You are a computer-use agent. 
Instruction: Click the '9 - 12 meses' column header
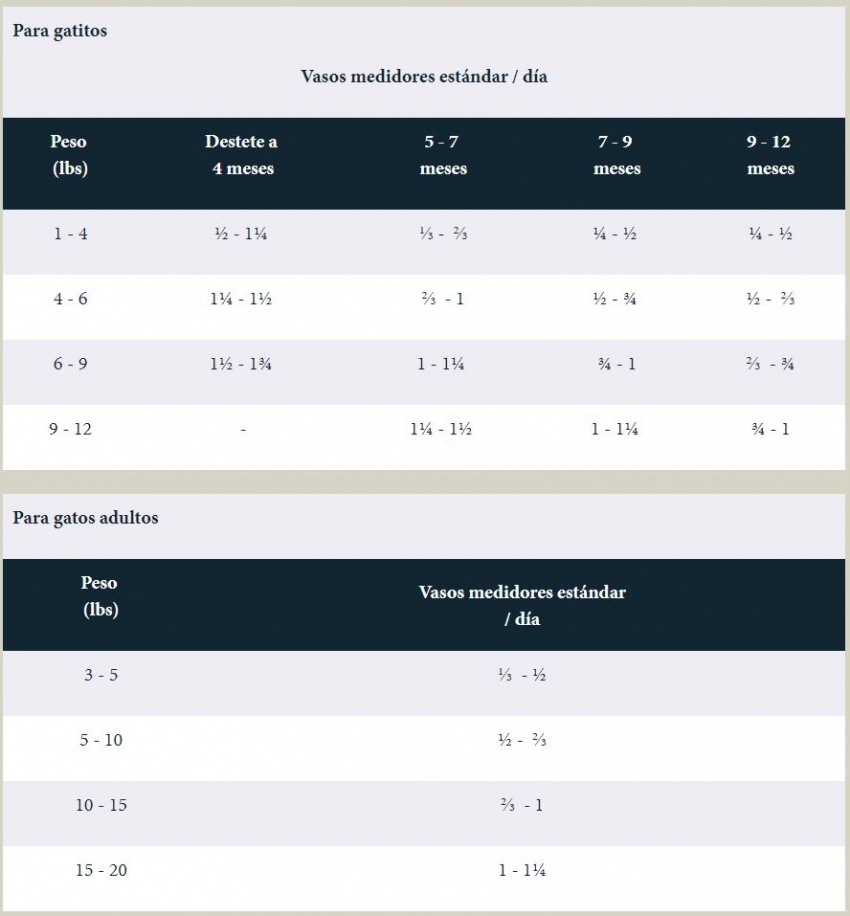click(770, 155)
